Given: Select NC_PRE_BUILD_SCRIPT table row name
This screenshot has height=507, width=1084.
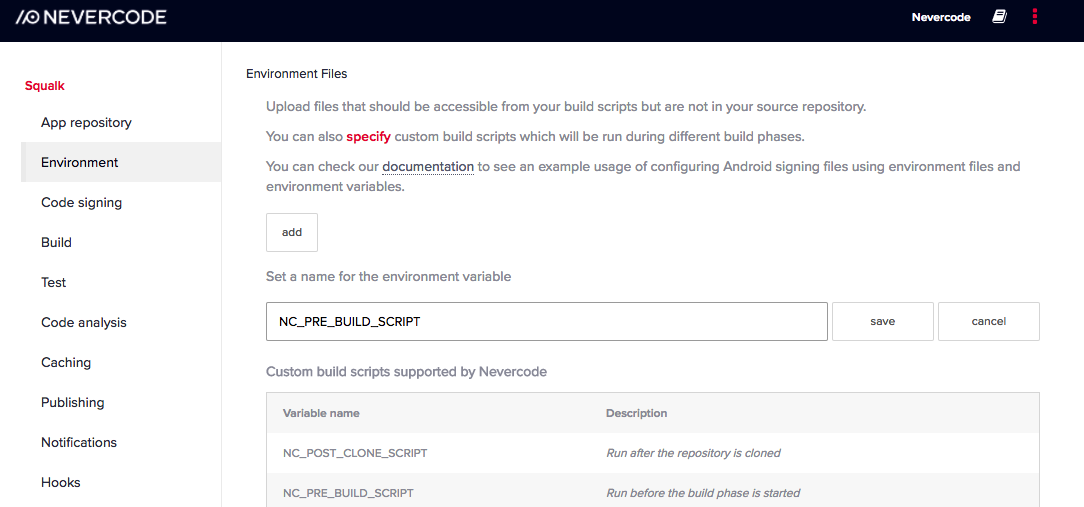Looking at the screenshot, I should [348, 494].
